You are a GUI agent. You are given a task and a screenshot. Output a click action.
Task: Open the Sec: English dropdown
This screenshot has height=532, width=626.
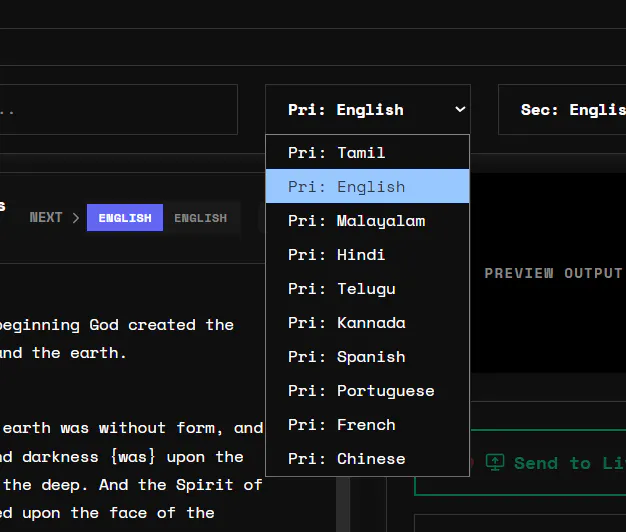pyautogui.click(x=562, y=109)
